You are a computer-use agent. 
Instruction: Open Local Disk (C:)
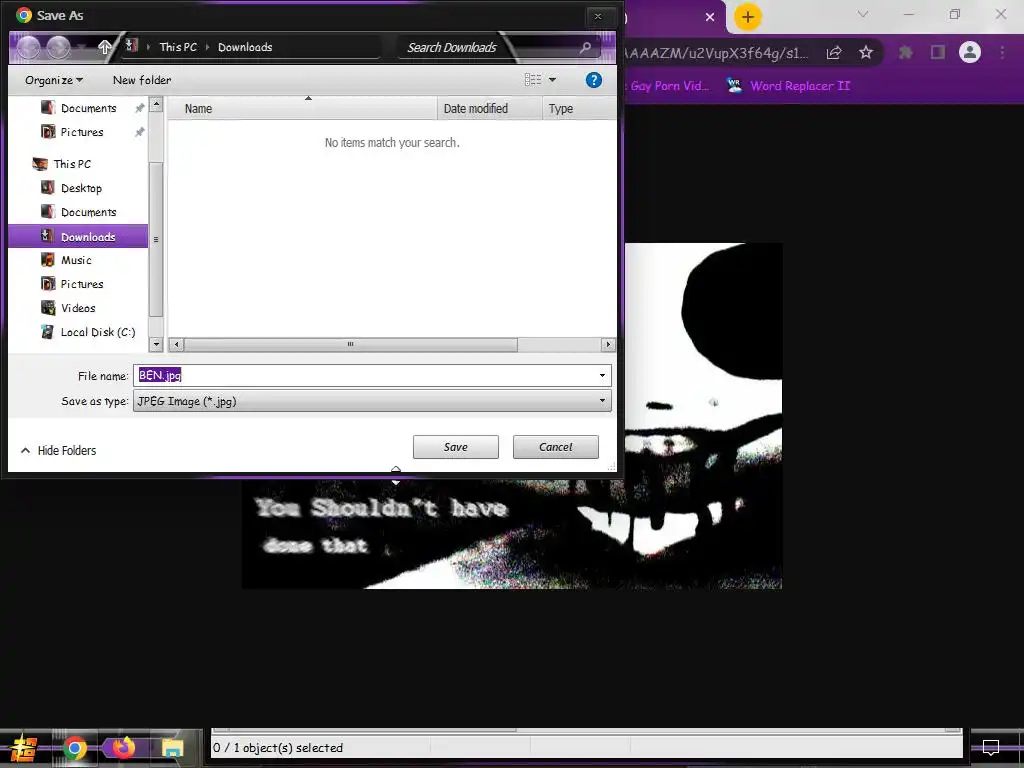pyautogui.click(x=97, y=332)
